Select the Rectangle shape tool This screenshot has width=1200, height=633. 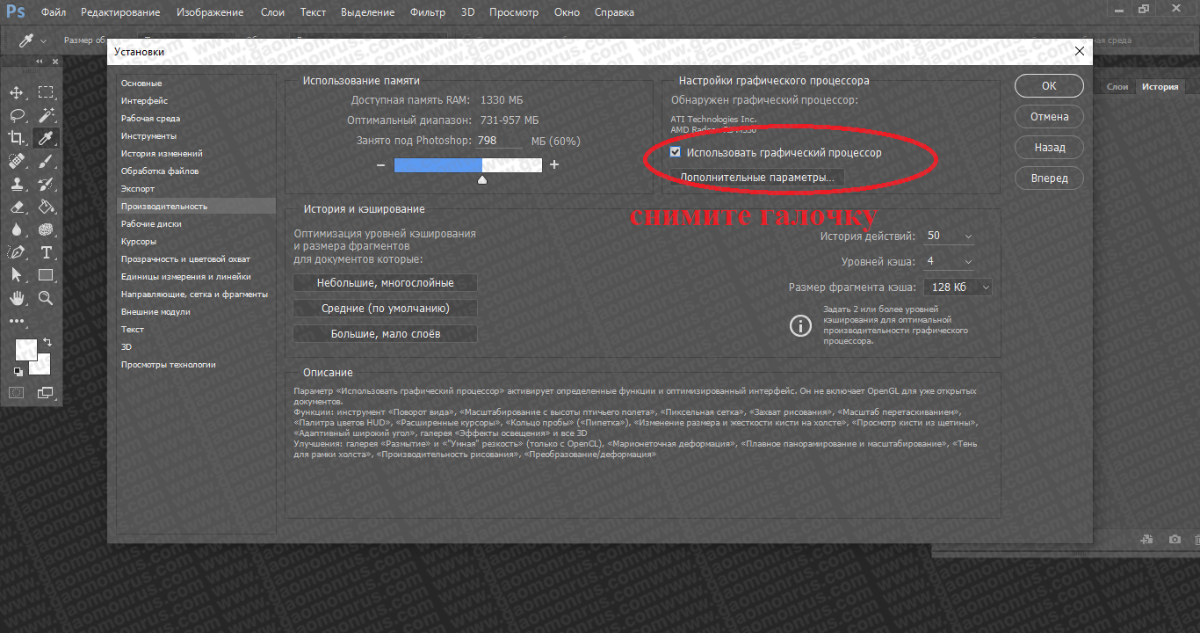[46, 275]
